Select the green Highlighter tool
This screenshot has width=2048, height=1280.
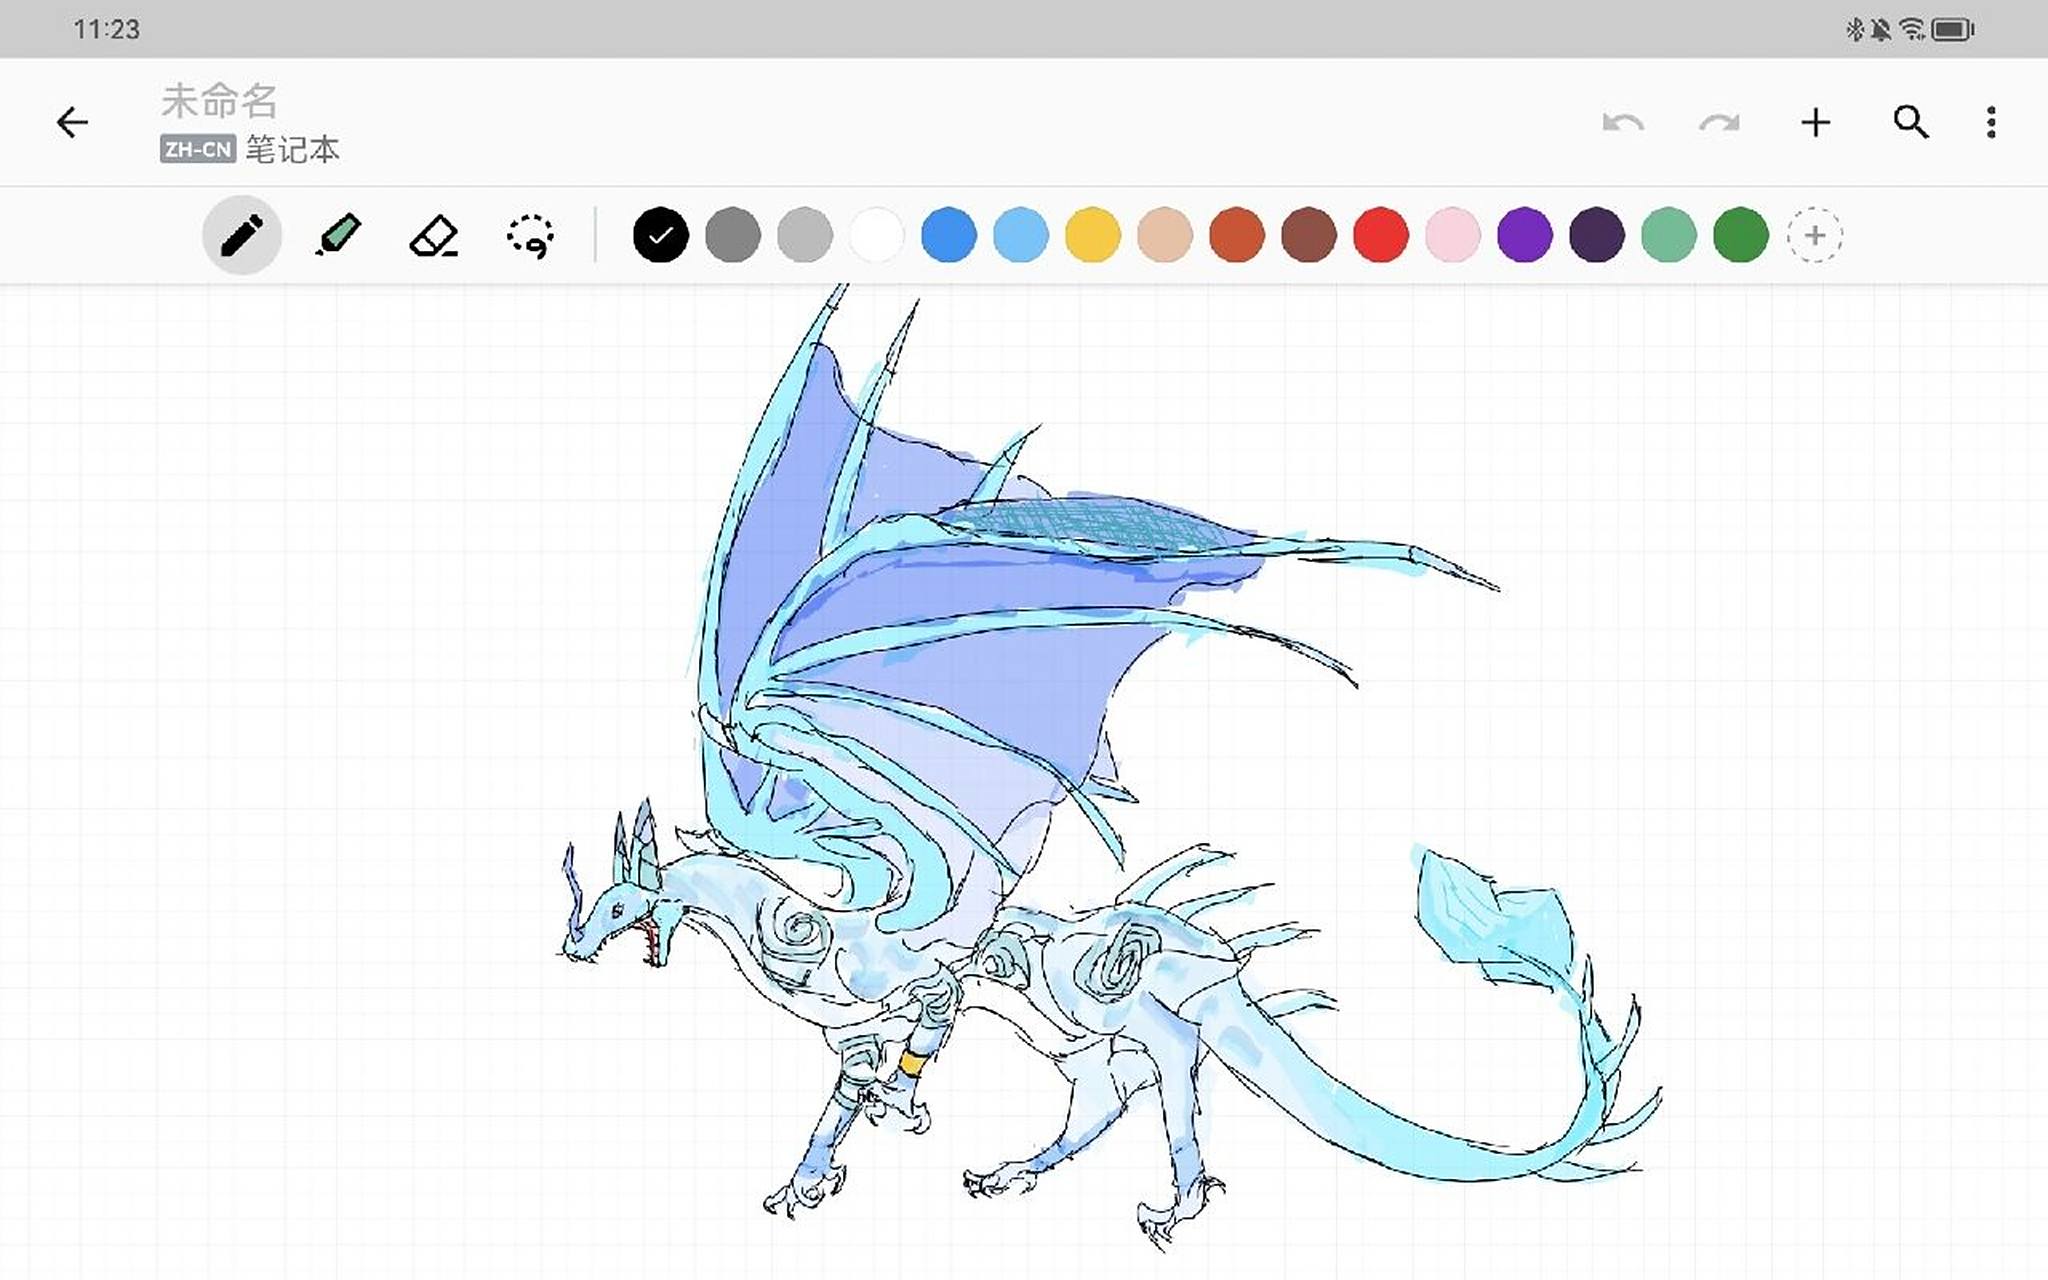(x=338, y=236)
